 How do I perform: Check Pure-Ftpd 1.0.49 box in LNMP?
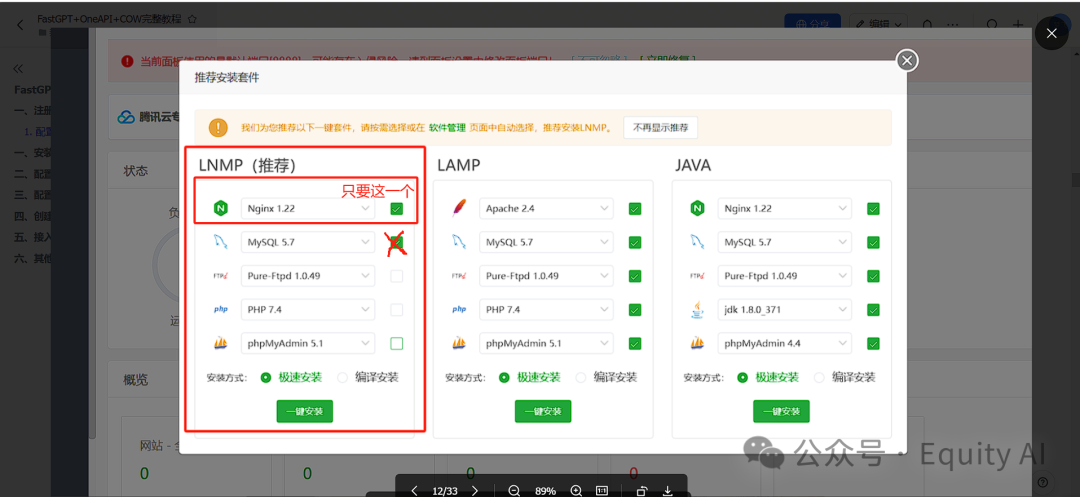[x=397, y=276]
